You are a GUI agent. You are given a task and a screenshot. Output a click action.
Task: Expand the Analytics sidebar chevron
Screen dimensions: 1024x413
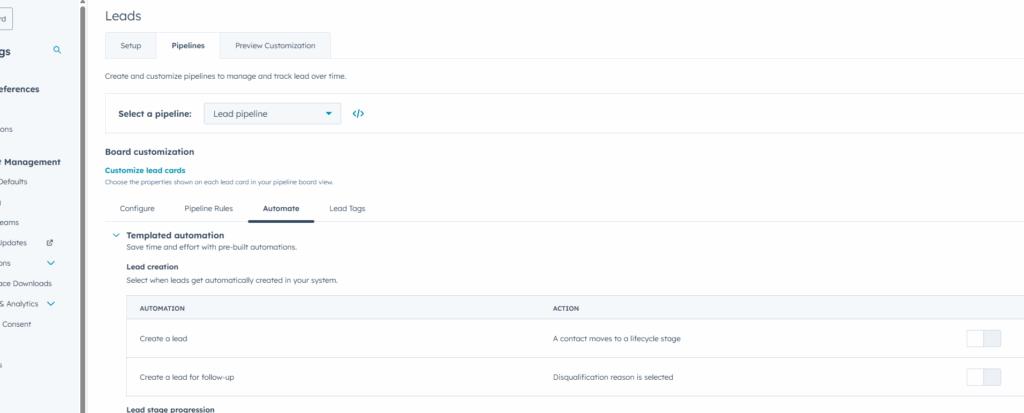tap(51, 303)
